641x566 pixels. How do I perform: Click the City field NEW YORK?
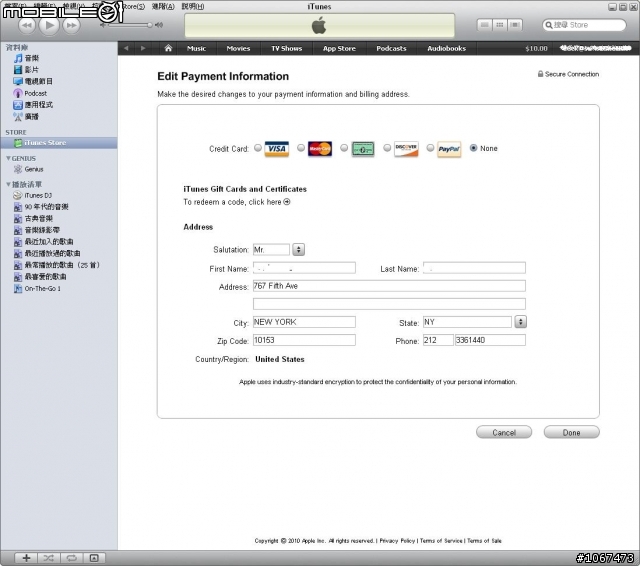click(x=304, y=322)
